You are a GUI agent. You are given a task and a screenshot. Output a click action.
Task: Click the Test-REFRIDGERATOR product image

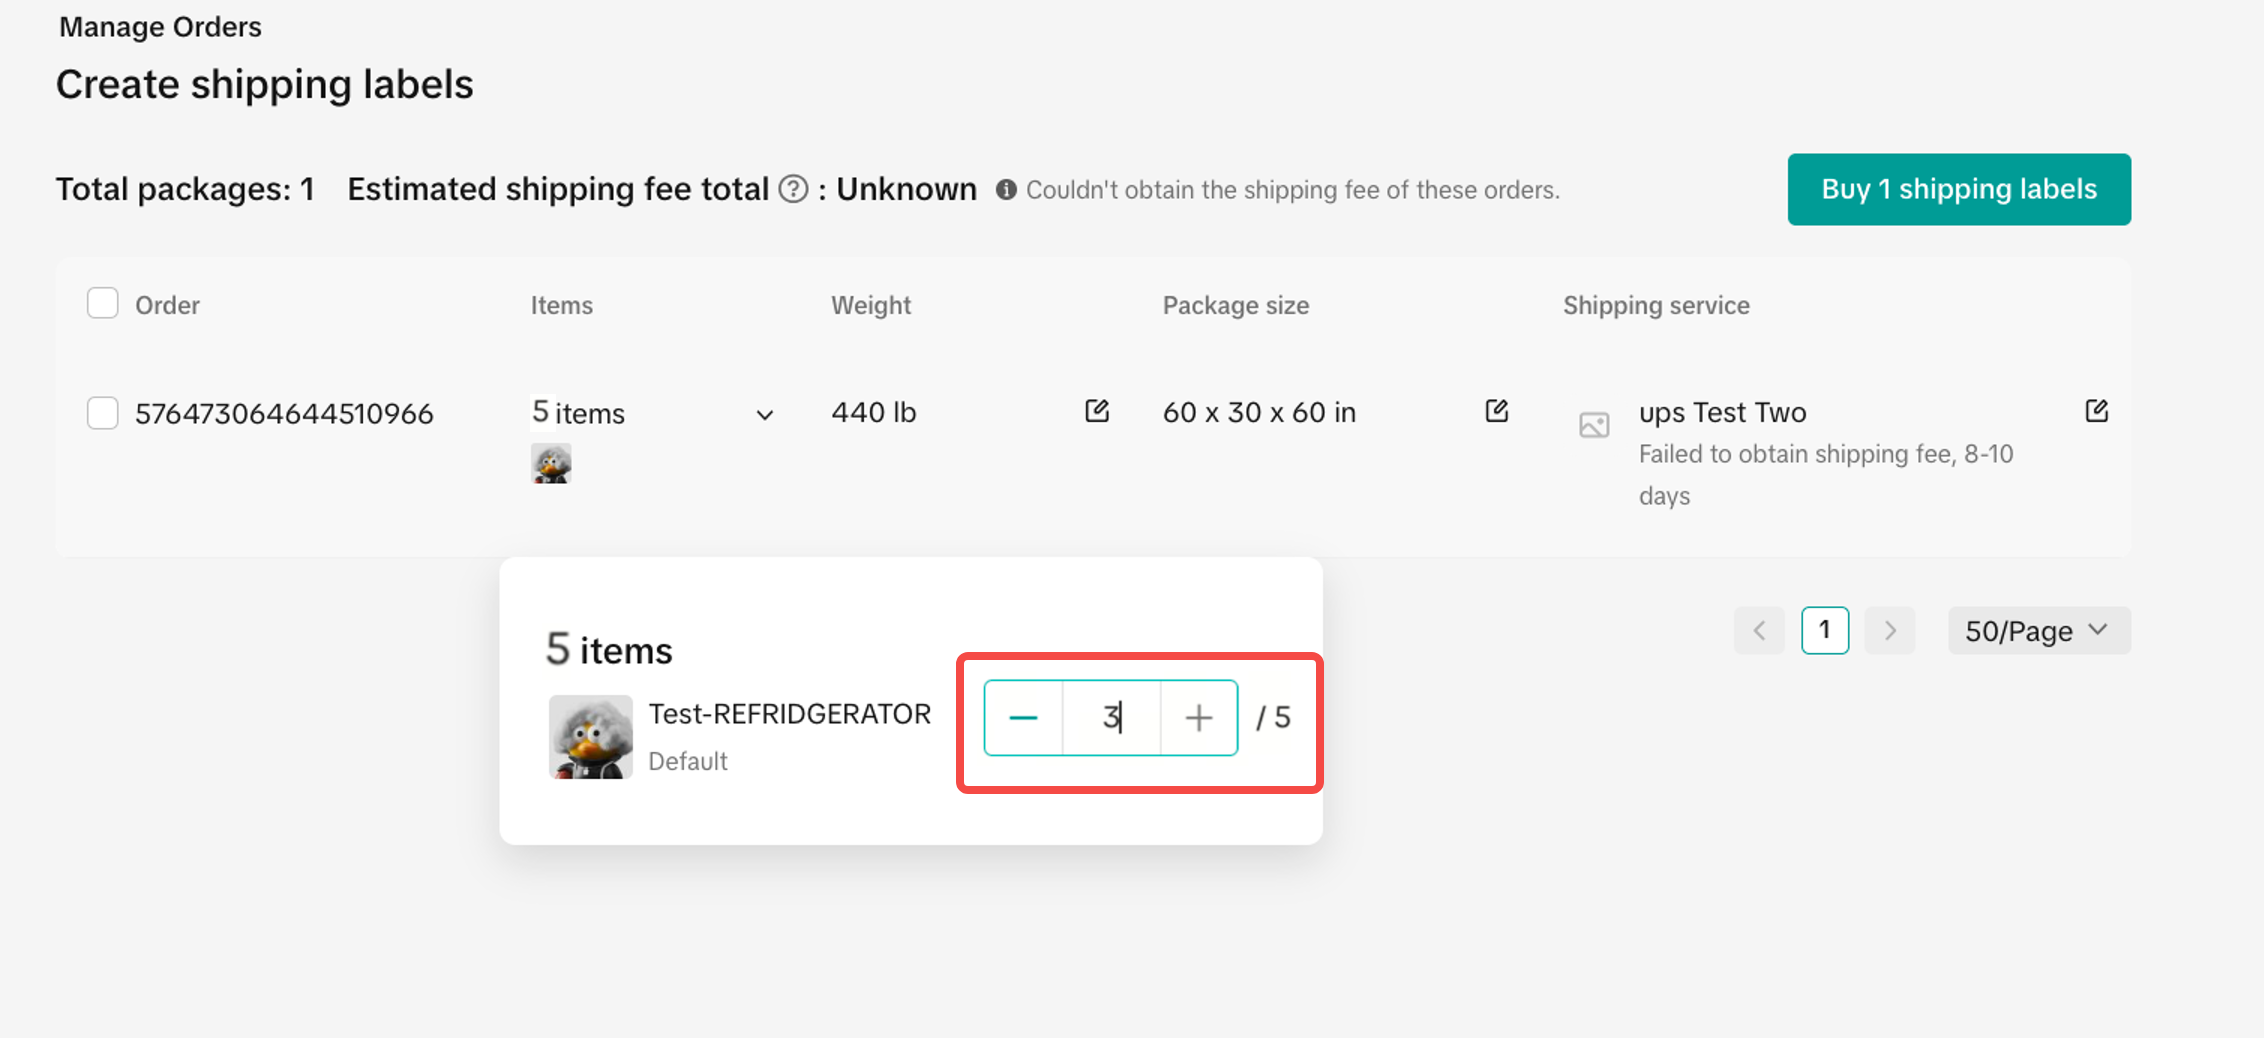(x=591, y=737)
